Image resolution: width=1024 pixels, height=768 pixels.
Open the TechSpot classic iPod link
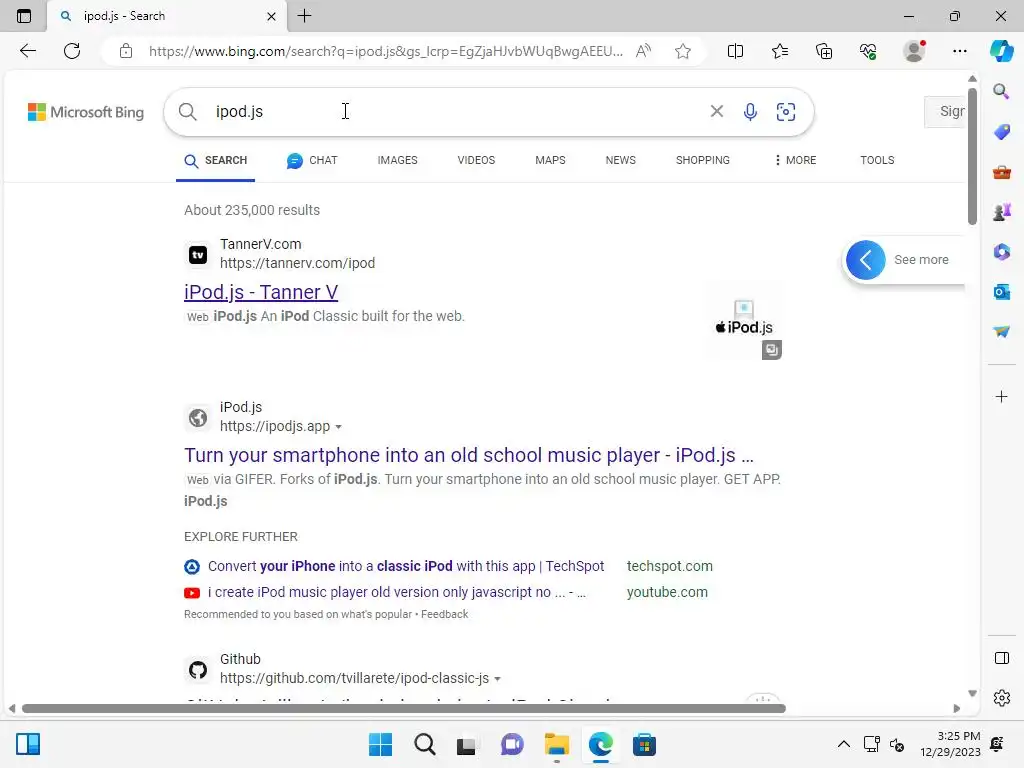pyautogui.click(x=406, y=566)
